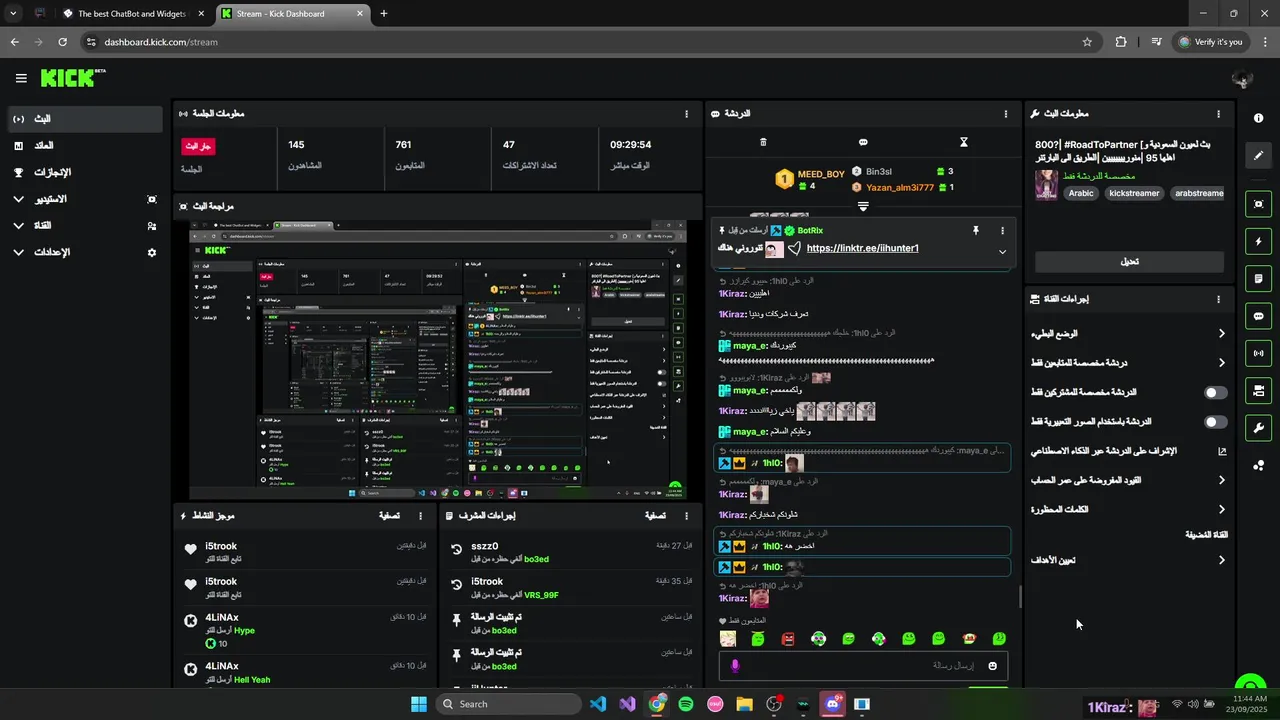Open the moderator actions panel three-dot menu
Viewport: 1280px width, 720px height.
click(x=686, y=516)
